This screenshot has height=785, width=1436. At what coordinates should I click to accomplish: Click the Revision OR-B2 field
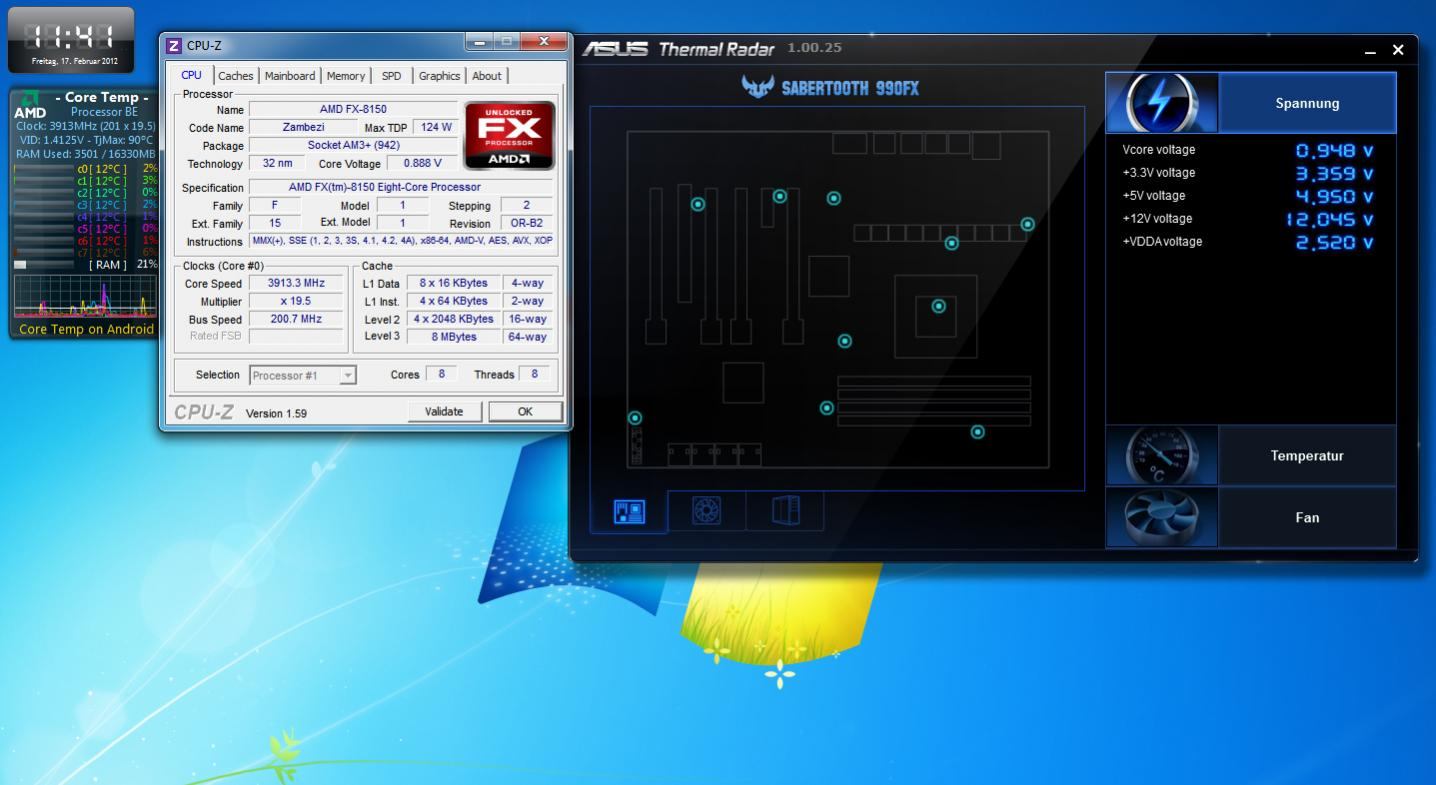[526, 223]
